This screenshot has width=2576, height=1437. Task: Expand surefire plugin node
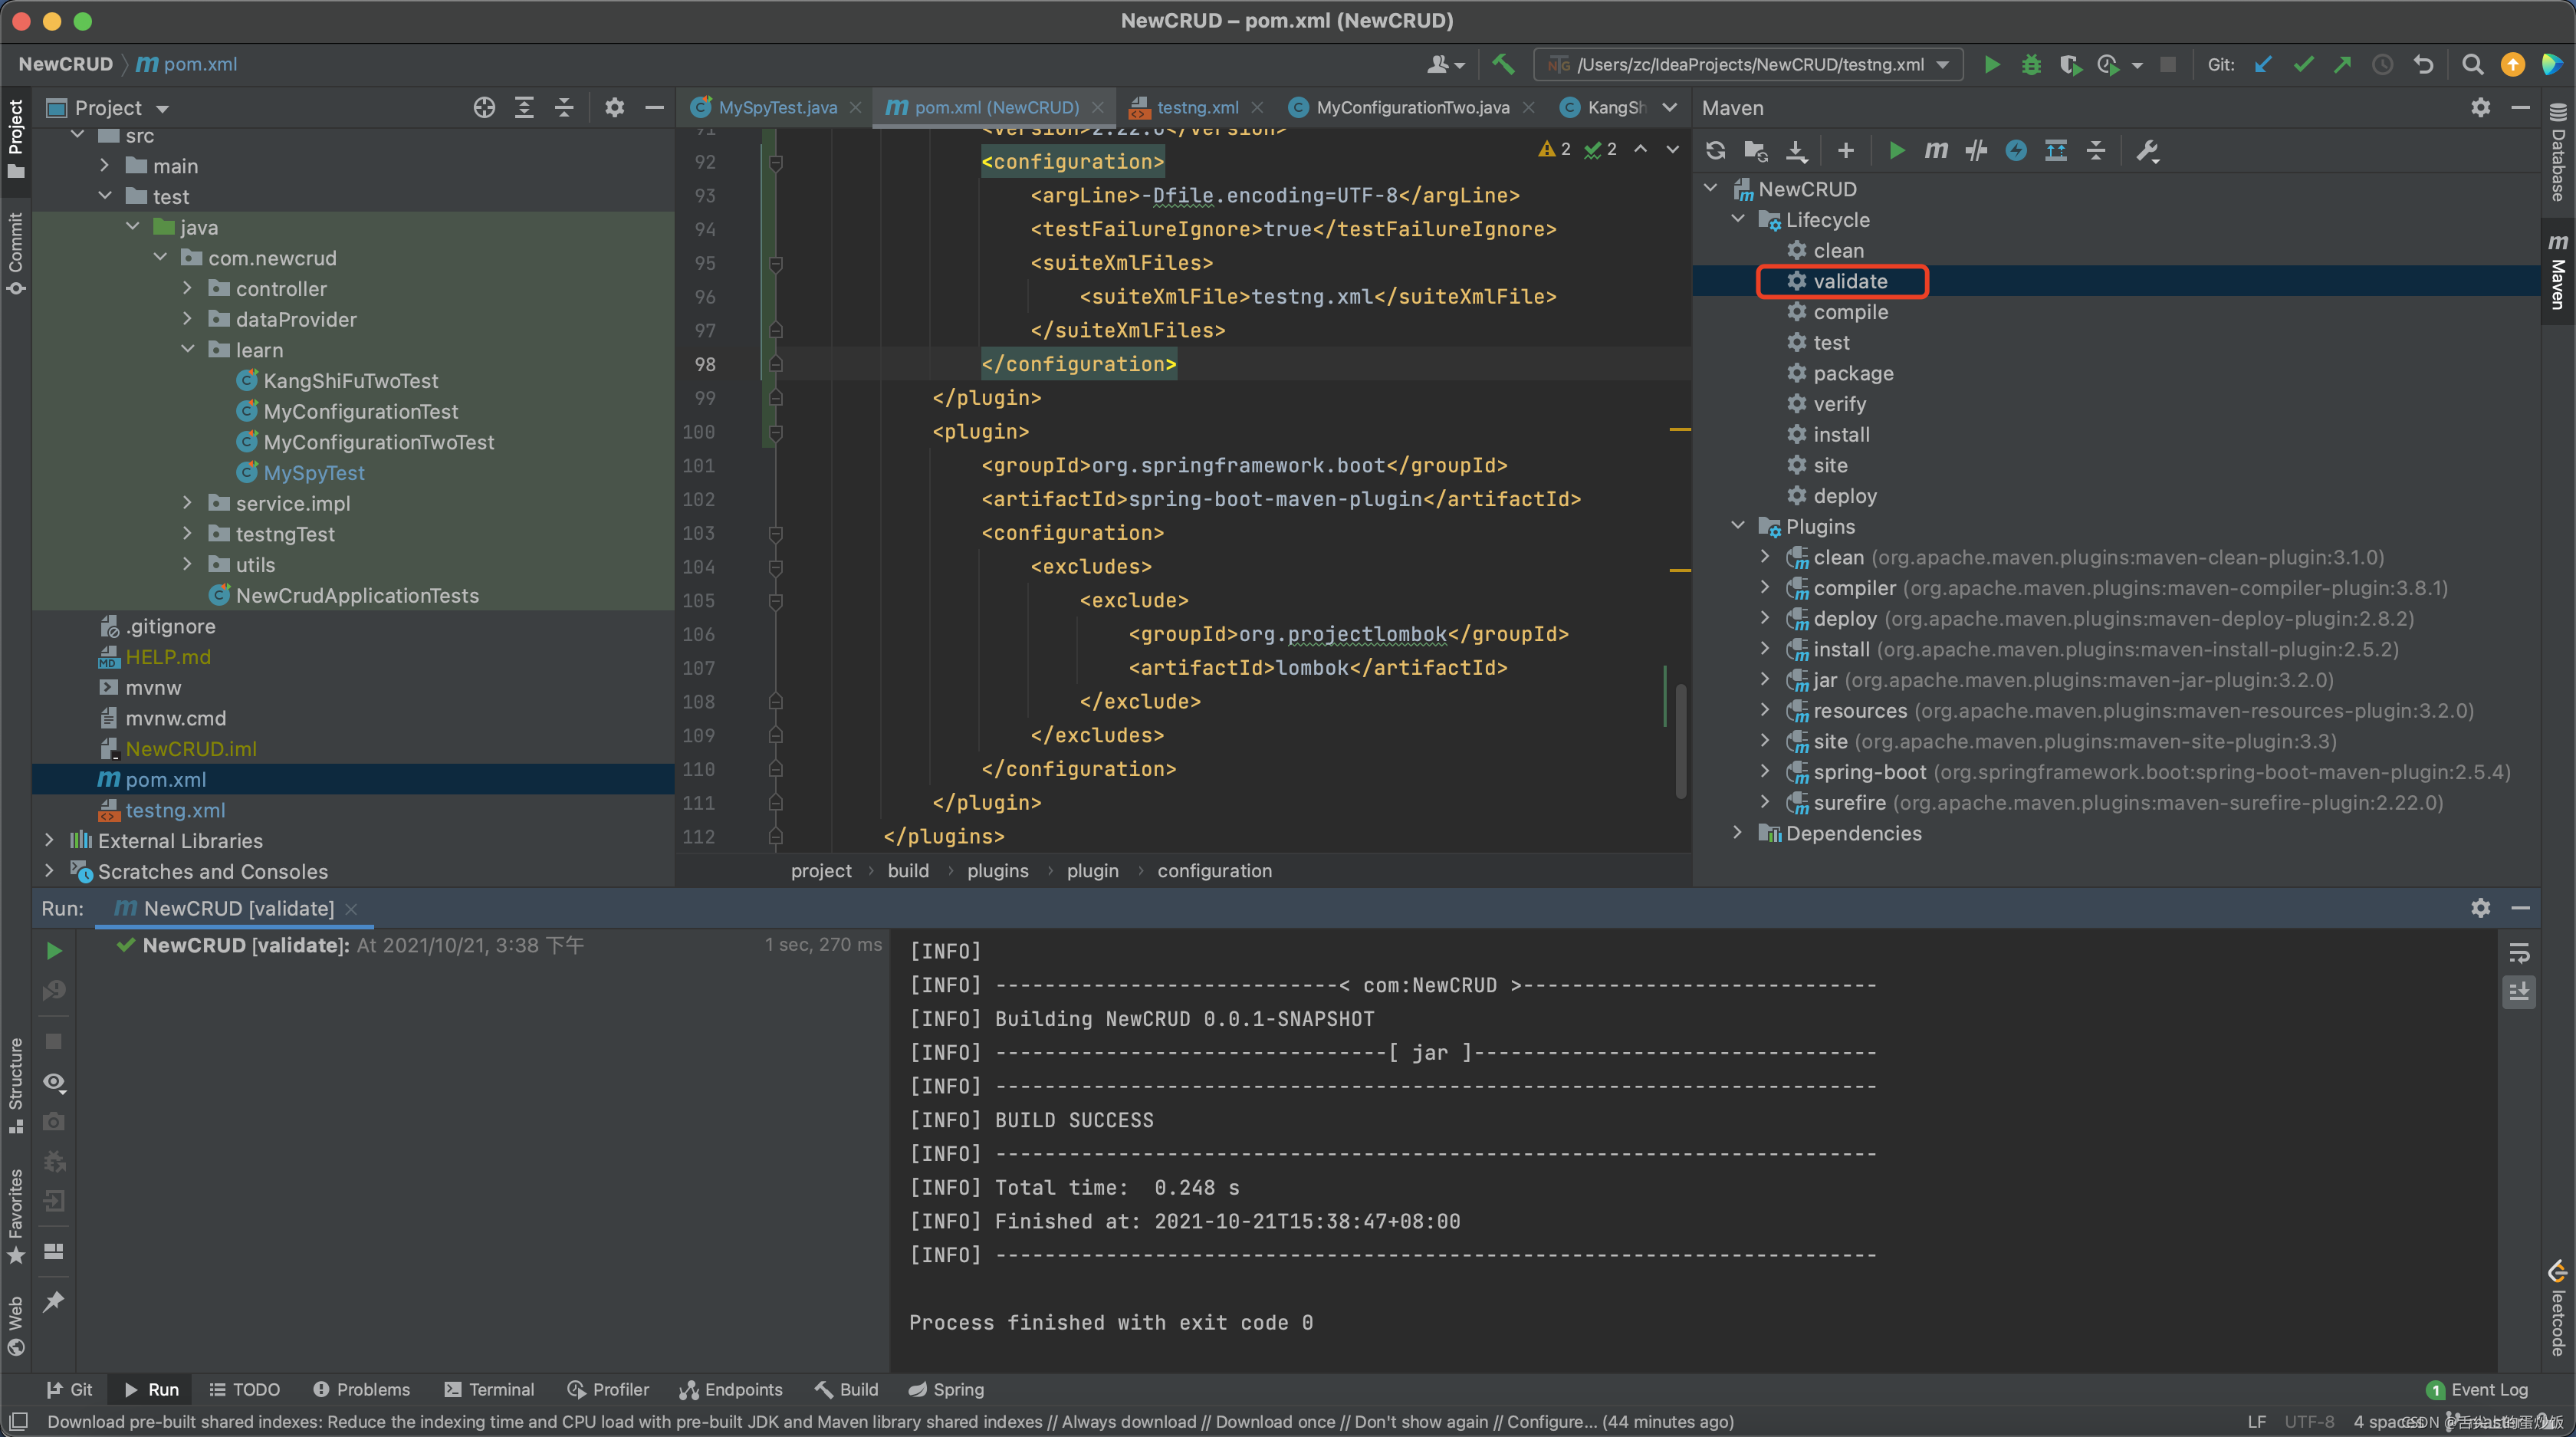1765,802
